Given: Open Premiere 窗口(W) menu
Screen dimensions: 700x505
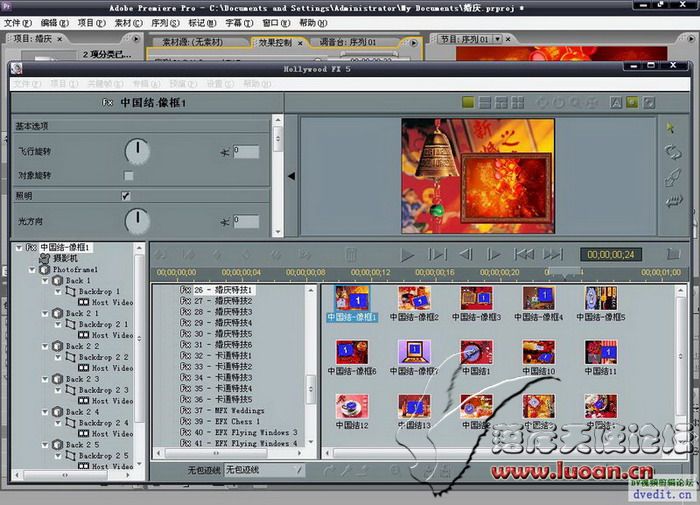Looking at the screenshot, I should click(276, 23).
